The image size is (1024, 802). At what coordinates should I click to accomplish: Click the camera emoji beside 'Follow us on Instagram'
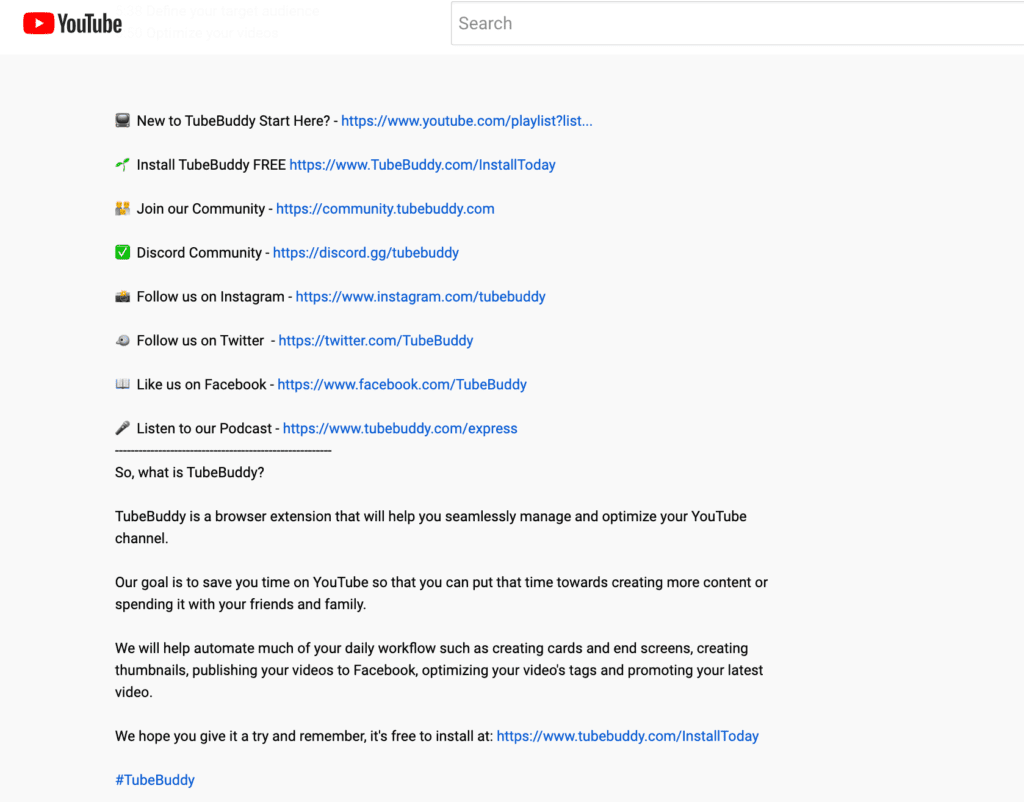tap(123, 297)
